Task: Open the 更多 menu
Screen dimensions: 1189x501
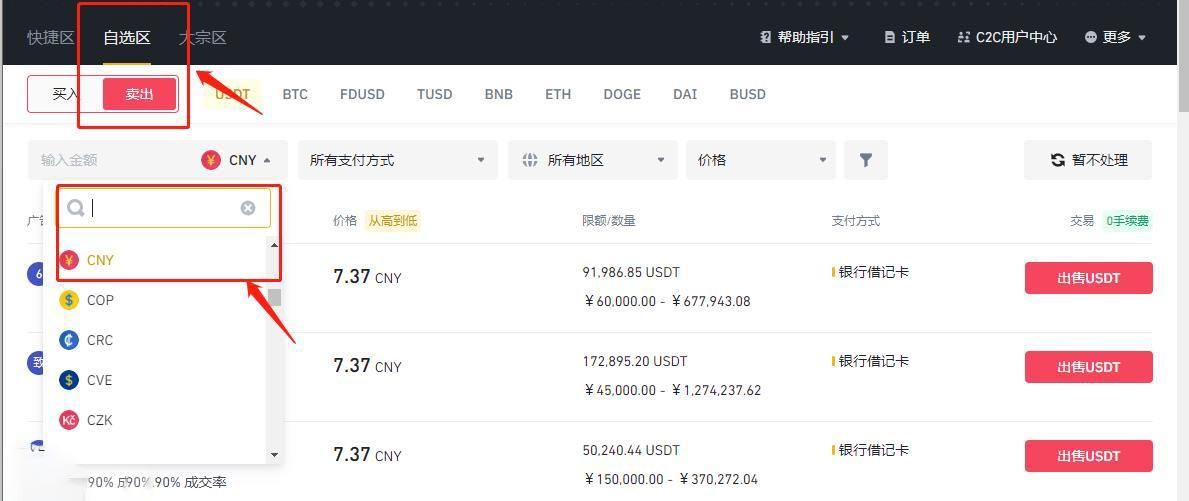Action: pyautogui.click(x=1115, y=37)
